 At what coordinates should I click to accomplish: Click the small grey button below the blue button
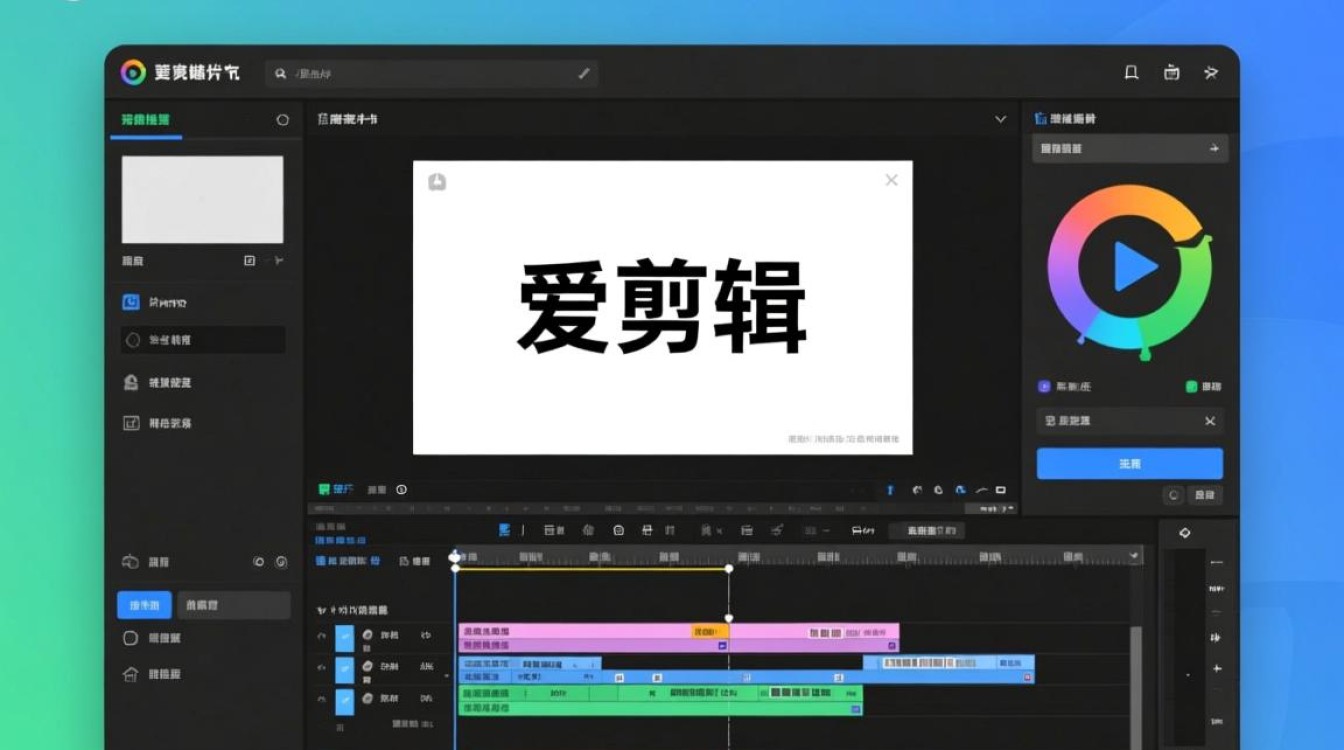1205,495
